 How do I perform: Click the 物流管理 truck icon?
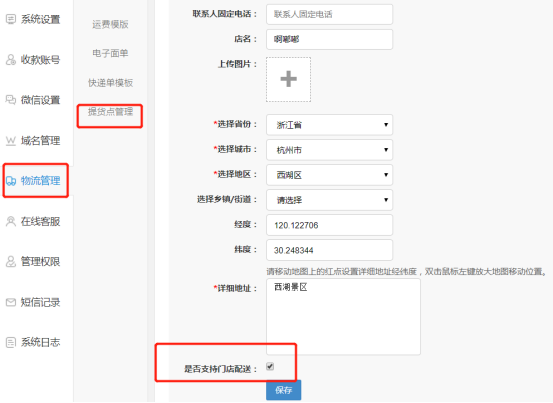tap(11, 181)
